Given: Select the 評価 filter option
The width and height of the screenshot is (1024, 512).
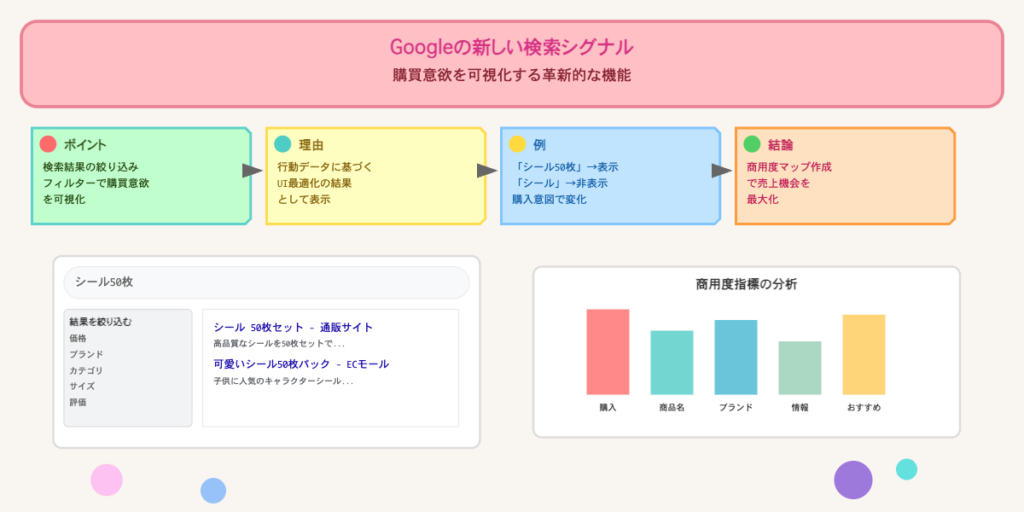Looking at the screenshot, I should coord(78,402).
